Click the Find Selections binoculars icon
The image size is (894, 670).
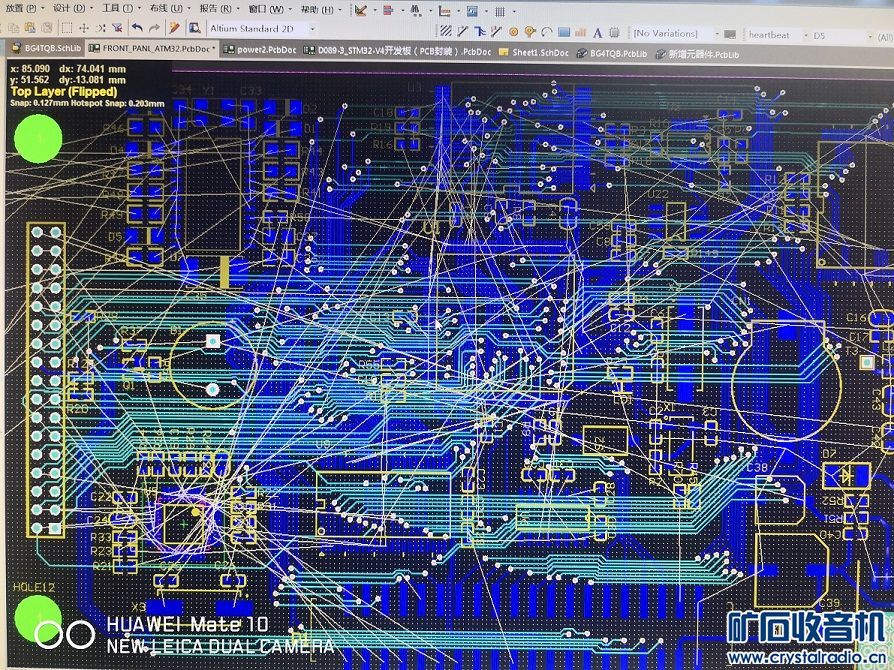point(416,11)
